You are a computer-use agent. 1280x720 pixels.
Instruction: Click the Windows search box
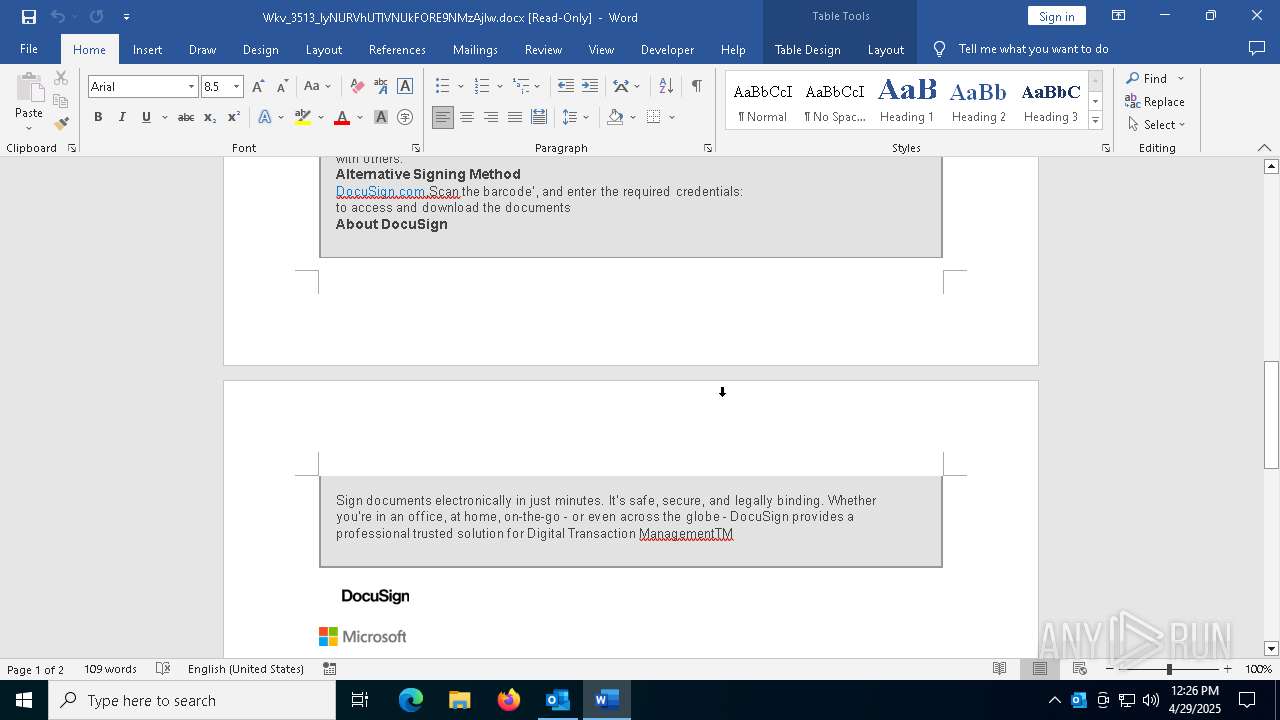click(x=192, y=700)
